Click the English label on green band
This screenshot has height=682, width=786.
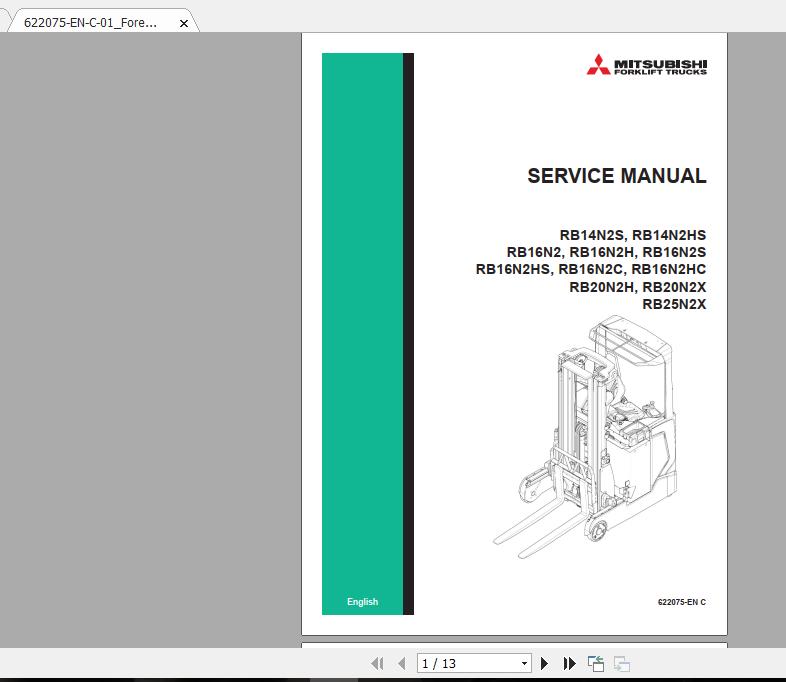(x=362, y=602)
